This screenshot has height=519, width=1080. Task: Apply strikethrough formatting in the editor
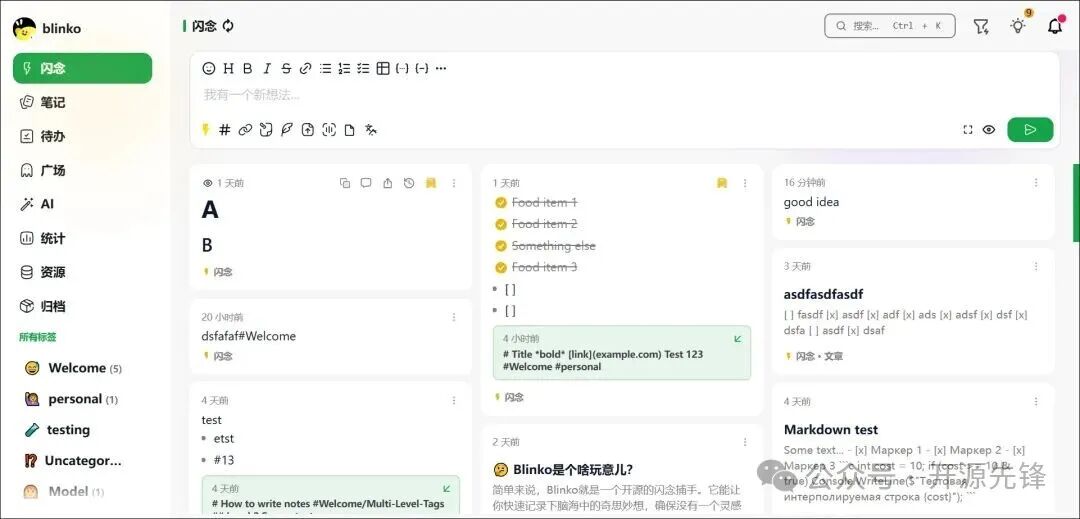[287, 68]
